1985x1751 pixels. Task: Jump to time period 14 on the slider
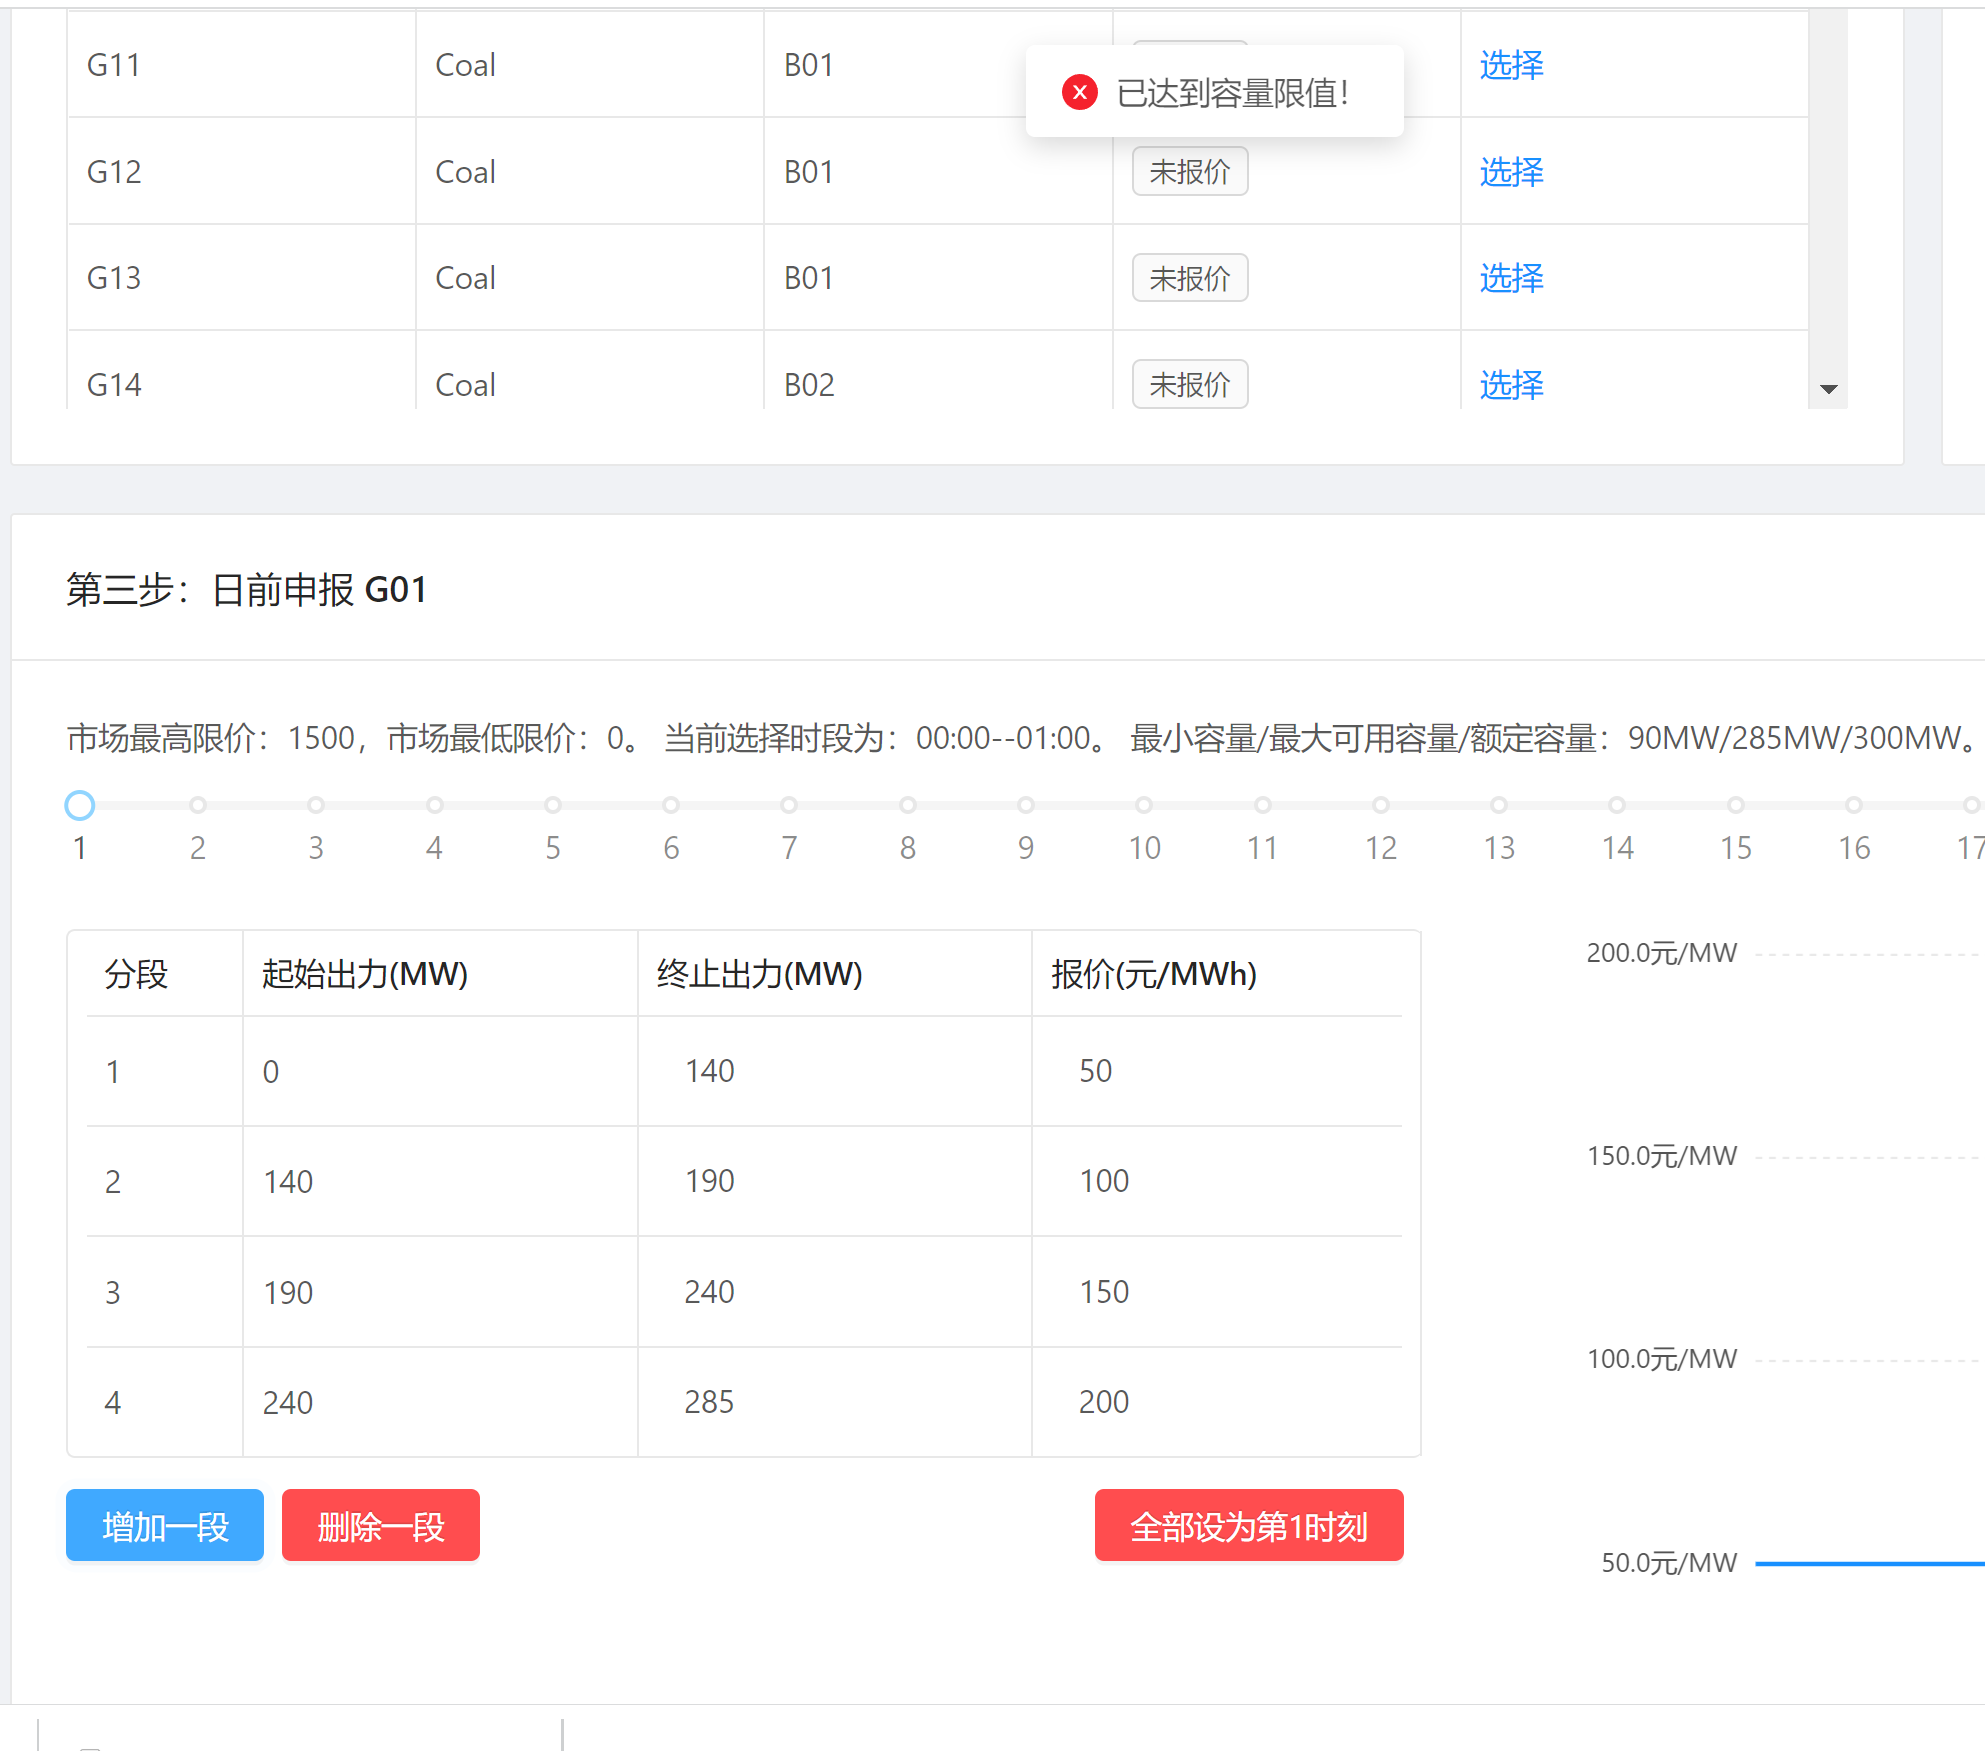(1617, 805)
